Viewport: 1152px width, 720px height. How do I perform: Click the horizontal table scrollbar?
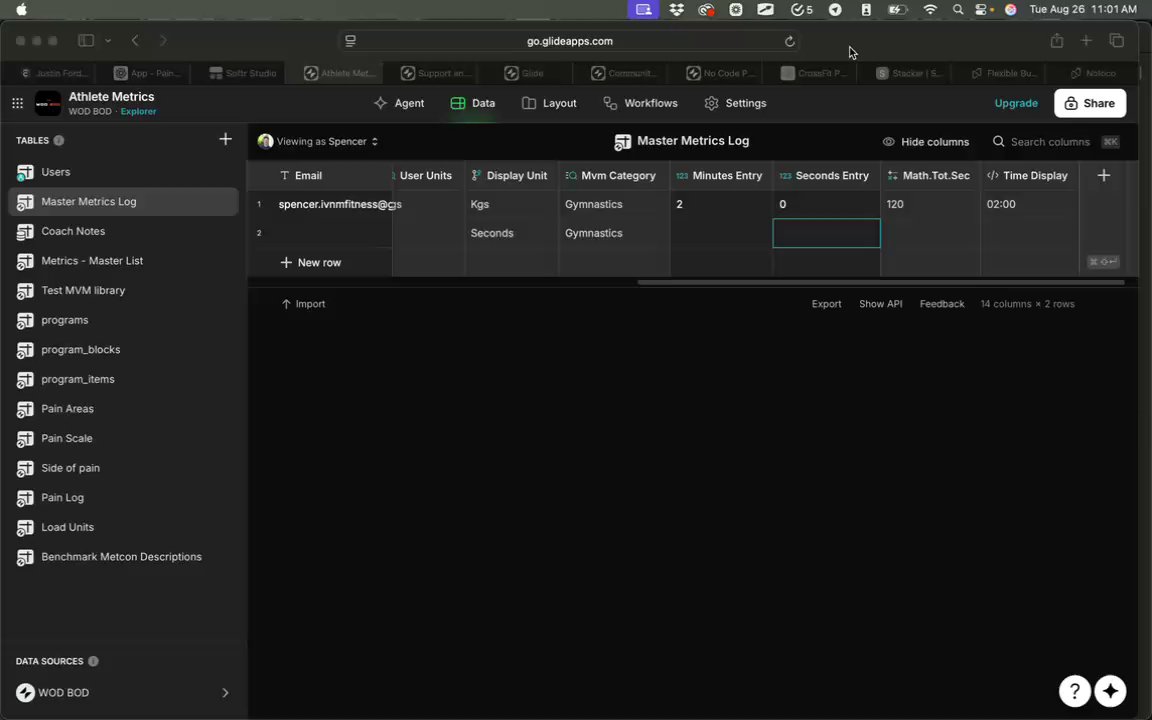click(881, 282)
